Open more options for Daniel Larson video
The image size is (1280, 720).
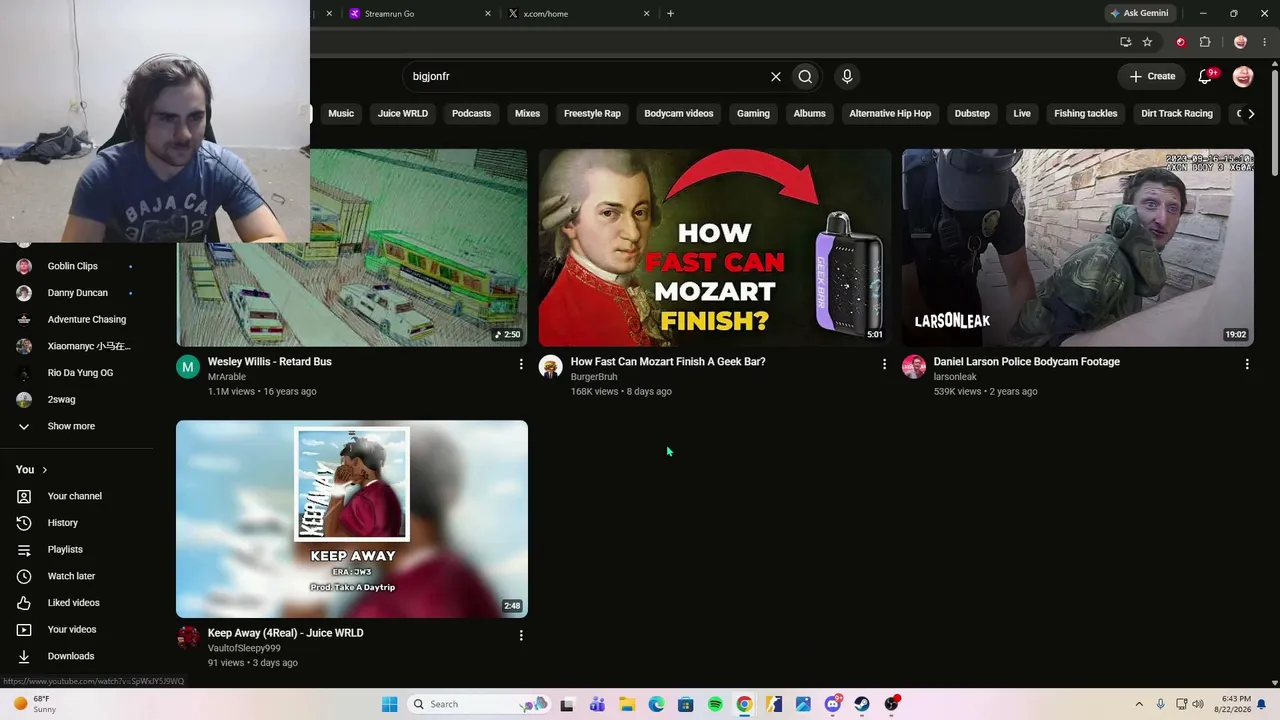point(1247,364)
